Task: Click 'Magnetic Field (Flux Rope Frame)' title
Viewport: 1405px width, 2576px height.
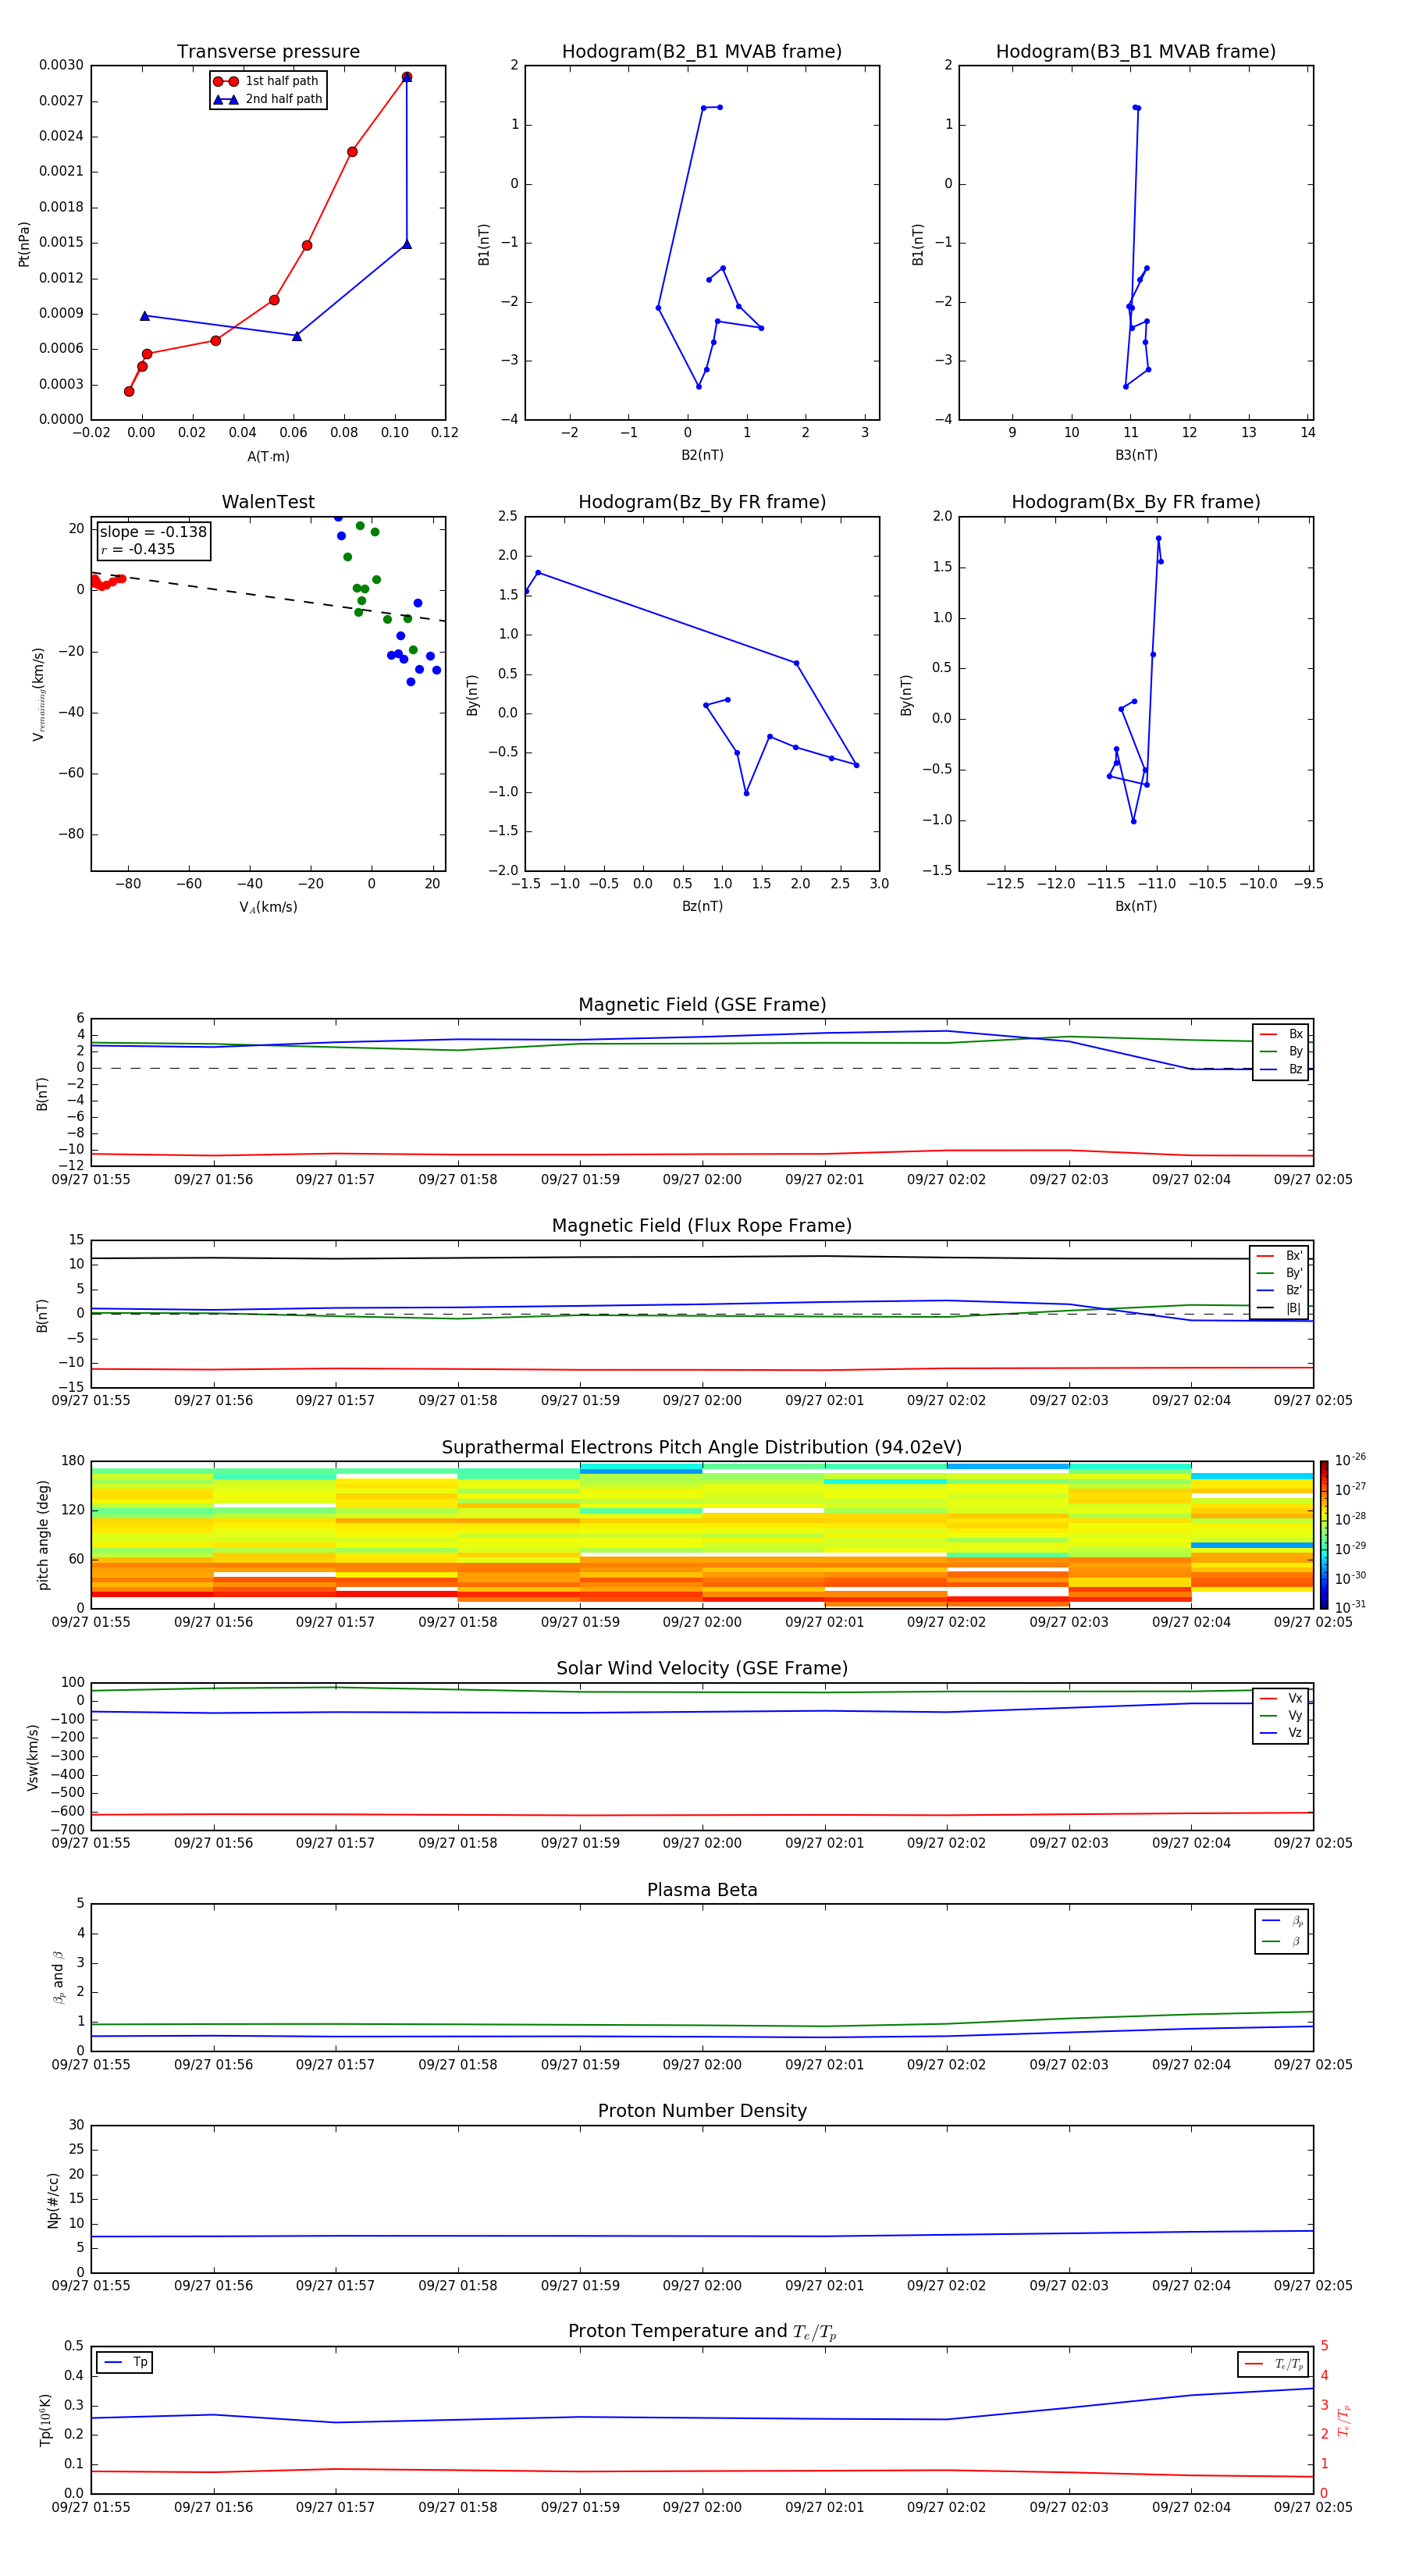Action: click(702, 1226)
